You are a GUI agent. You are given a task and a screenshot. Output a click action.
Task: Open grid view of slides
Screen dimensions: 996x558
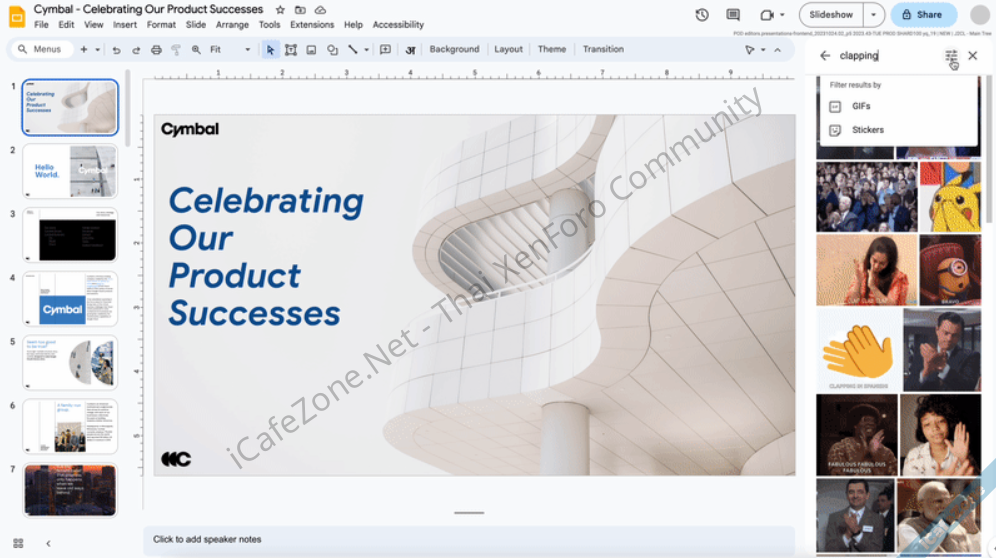tap(18, 543)
